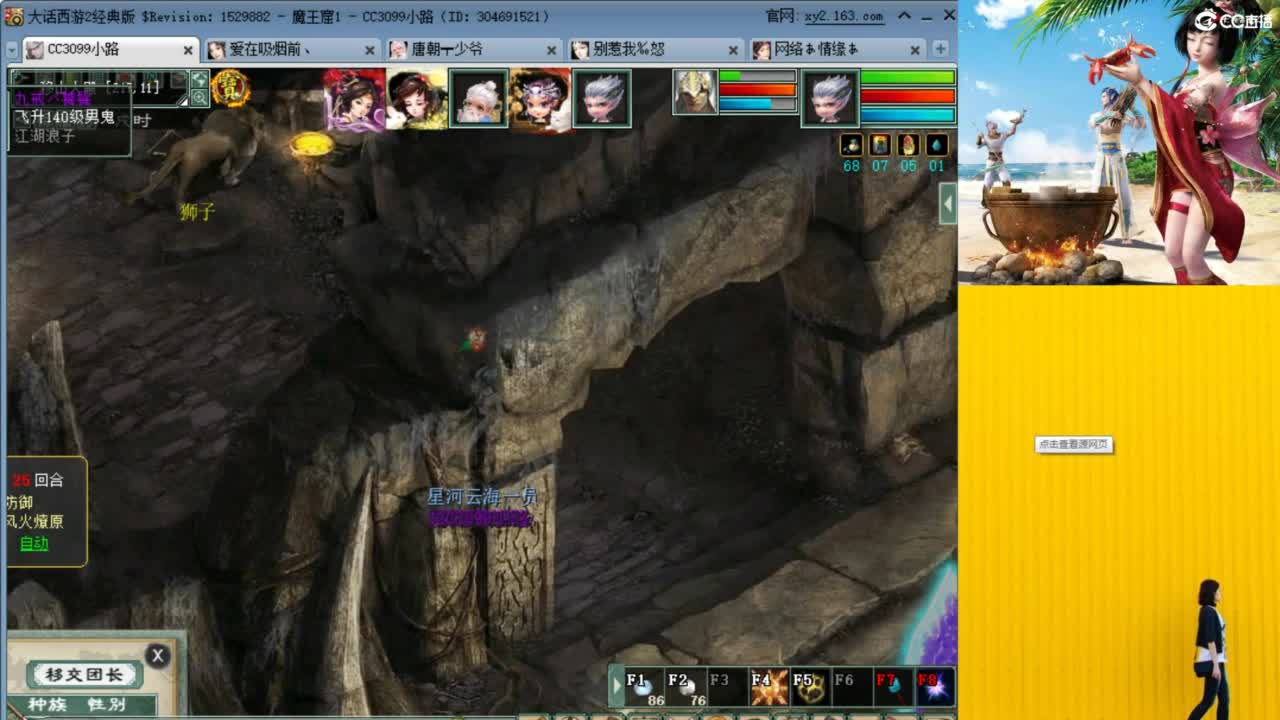The width and height of the screenshot is (1280, 720).
Task: Open the 网络情缘 tab
Action: tap(838, 49)
